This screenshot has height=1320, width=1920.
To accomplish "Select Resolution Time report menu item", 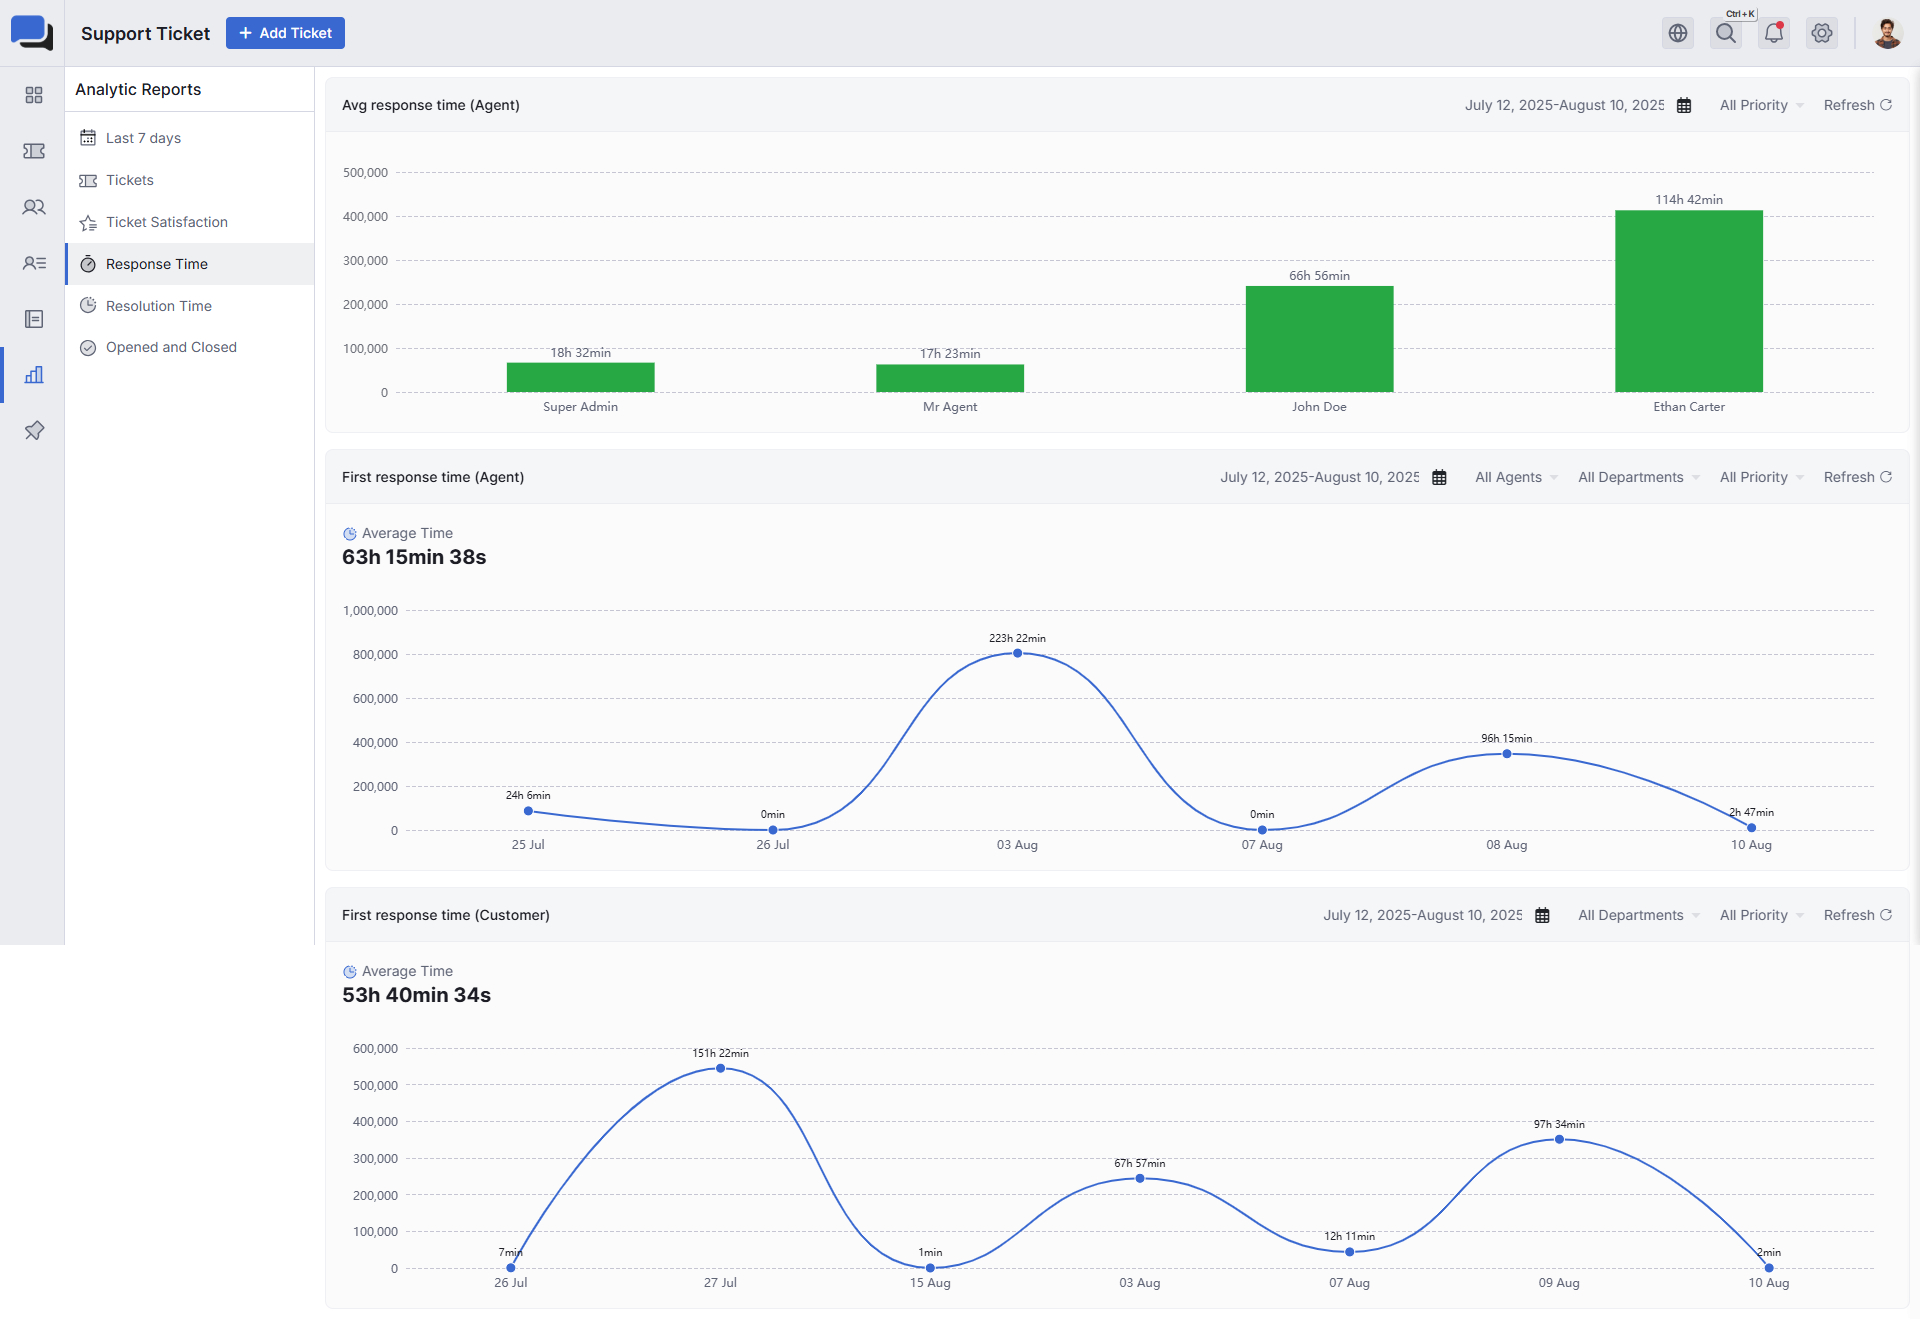I will click(x=159, y=306).
